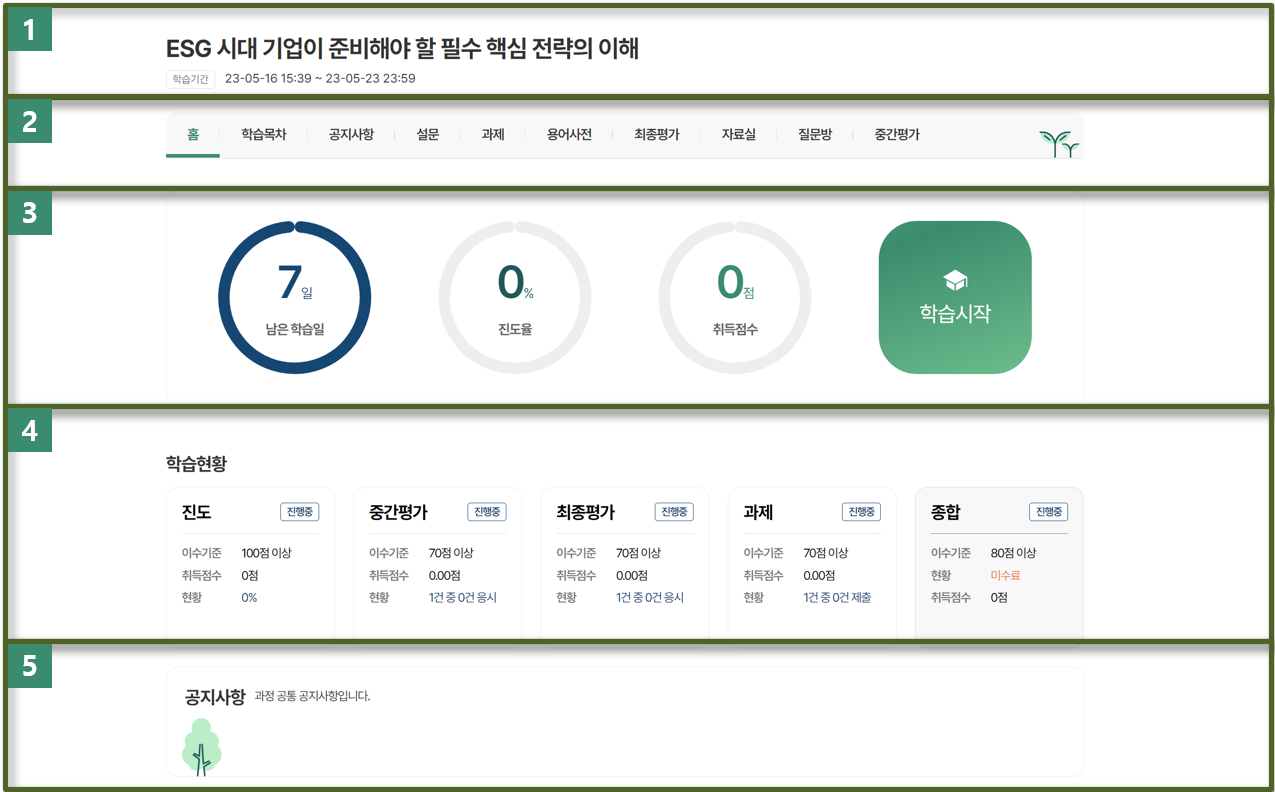Click 1건 중 0건 제출 in 과제 card
Viewport: 1275px width, 792px height.
[x=837, y=598]
